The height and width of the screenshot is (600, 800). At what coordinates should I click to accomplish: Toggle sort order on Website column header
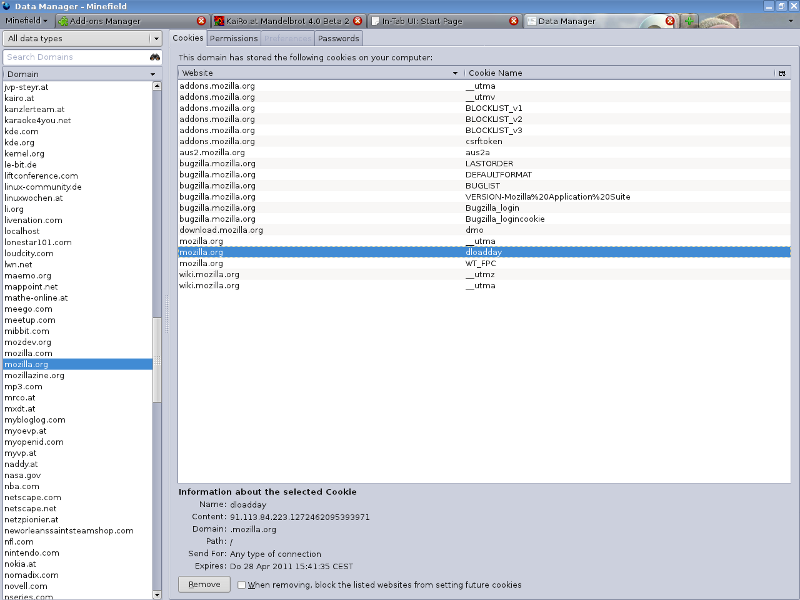[x=300, y=73]
